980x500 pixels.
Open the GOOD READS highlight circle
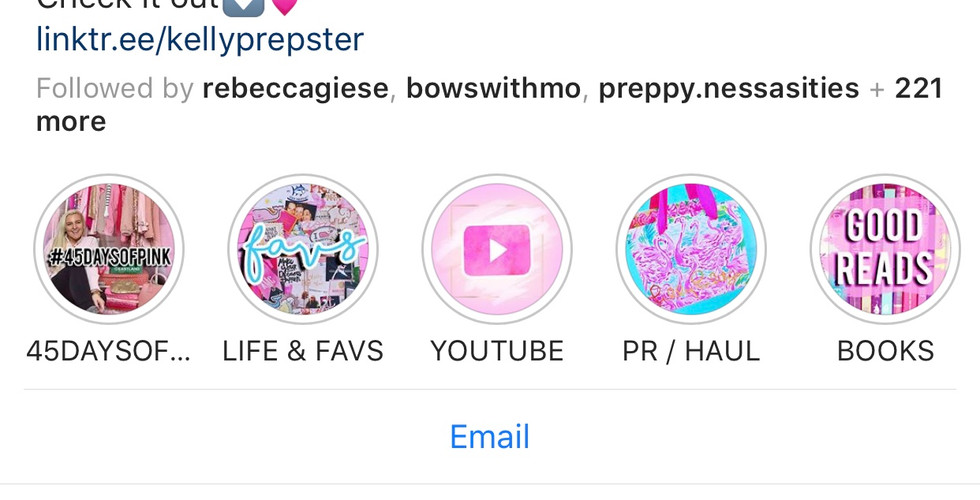click(885, 249)
